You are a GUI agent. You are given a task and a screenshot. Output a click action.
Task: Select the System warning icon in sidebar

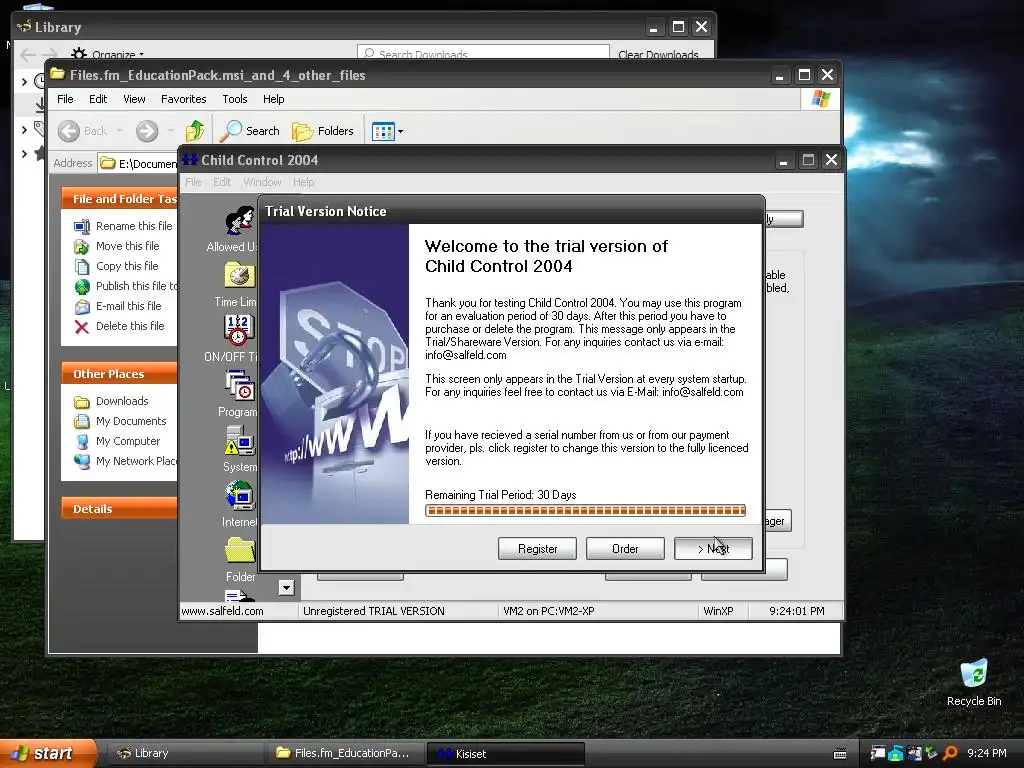coord(240,440)
